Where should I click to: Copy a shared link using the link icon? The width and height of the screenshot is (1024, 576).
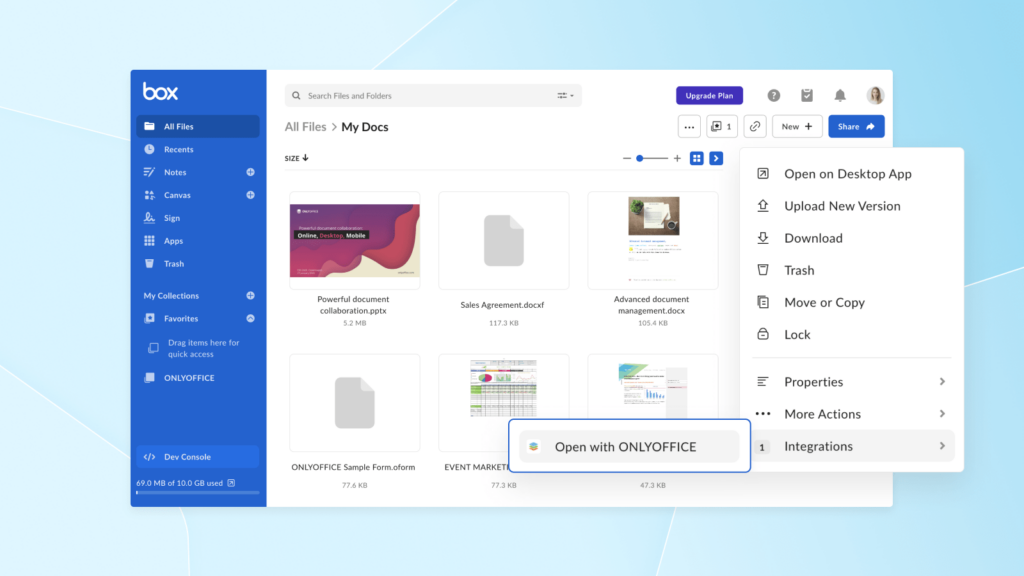click(x=755, y=126)
